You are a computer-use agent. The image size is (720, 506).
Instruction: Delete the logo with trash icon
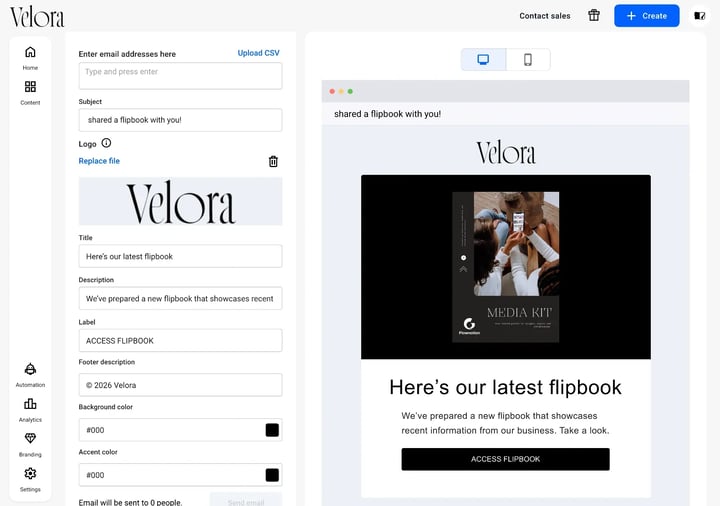(273, 161)
